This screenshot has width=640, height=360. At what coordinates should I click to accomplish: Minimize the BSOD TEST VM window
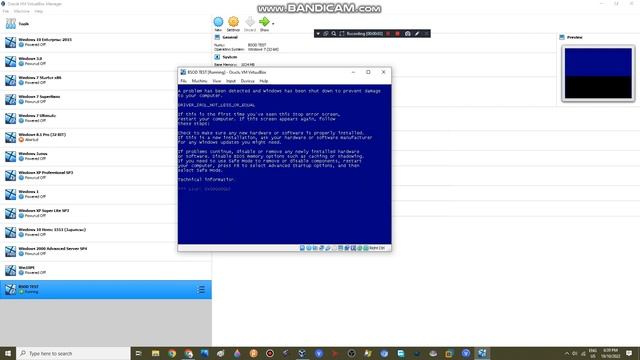[x=353, y=72]
